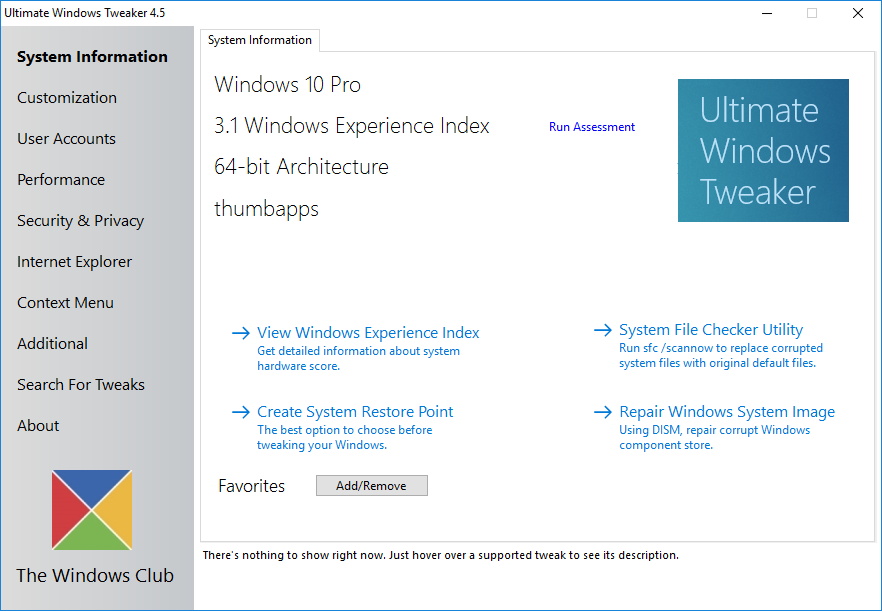Screen dimensions: 882x611
Task: Click Create System Restore Point link
Action: click(355, 412)
